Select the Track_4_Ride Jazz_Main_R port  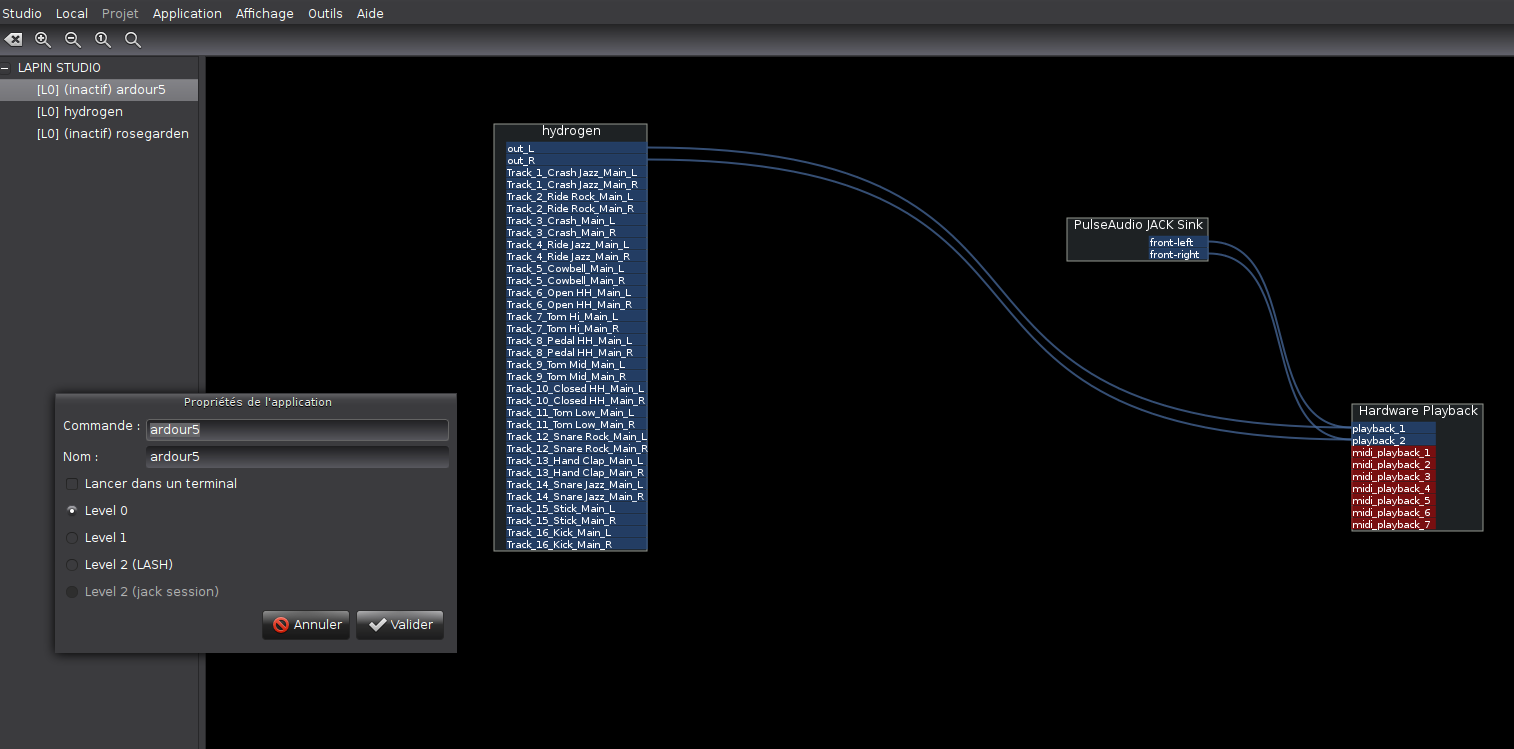[x=575, y=257]
